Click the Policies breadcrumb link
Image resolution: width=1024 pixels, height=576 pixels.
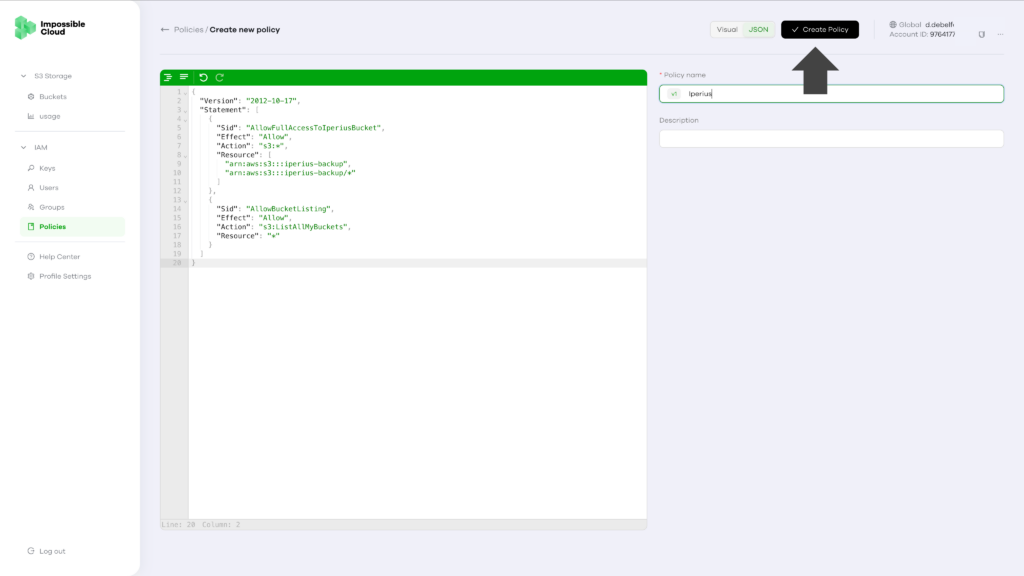(188, 29)
